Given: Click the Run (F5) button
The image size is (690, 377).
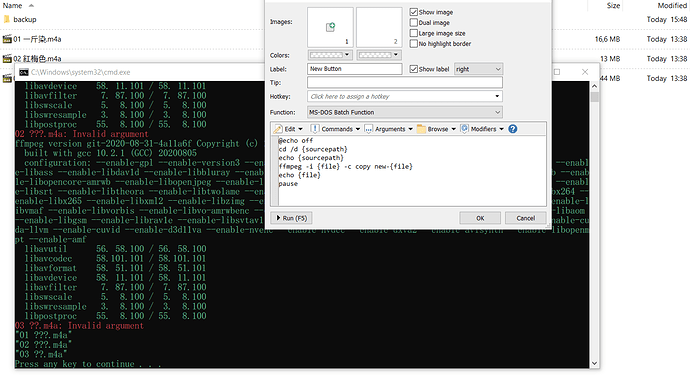Looking at the screenshot, I should [x=291, y=218].
